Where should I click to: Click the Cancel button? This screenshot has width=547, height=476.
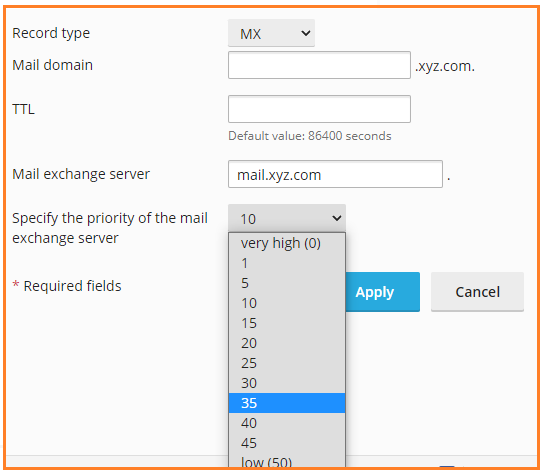point(477,292)
